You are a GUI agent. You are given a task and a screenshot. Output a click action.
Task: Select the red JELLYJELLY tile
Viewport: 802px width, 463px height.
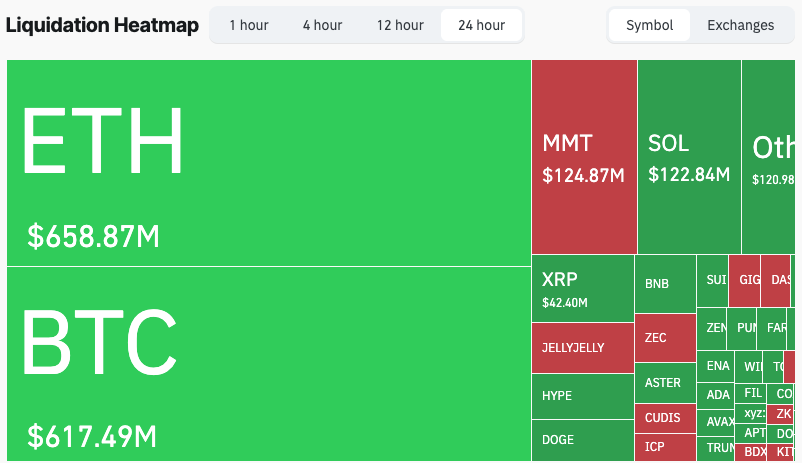[x=582, y=348]
